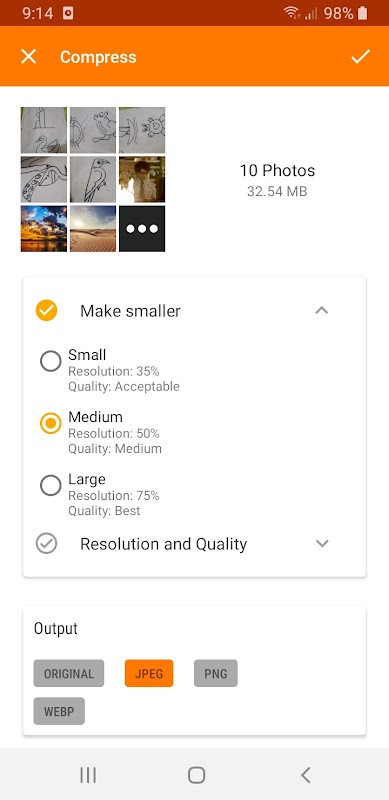Screen dimensions: 389x800
Task: Tap the Android home navigation icon
Action: pyautogui.click(x=197, y=775)
